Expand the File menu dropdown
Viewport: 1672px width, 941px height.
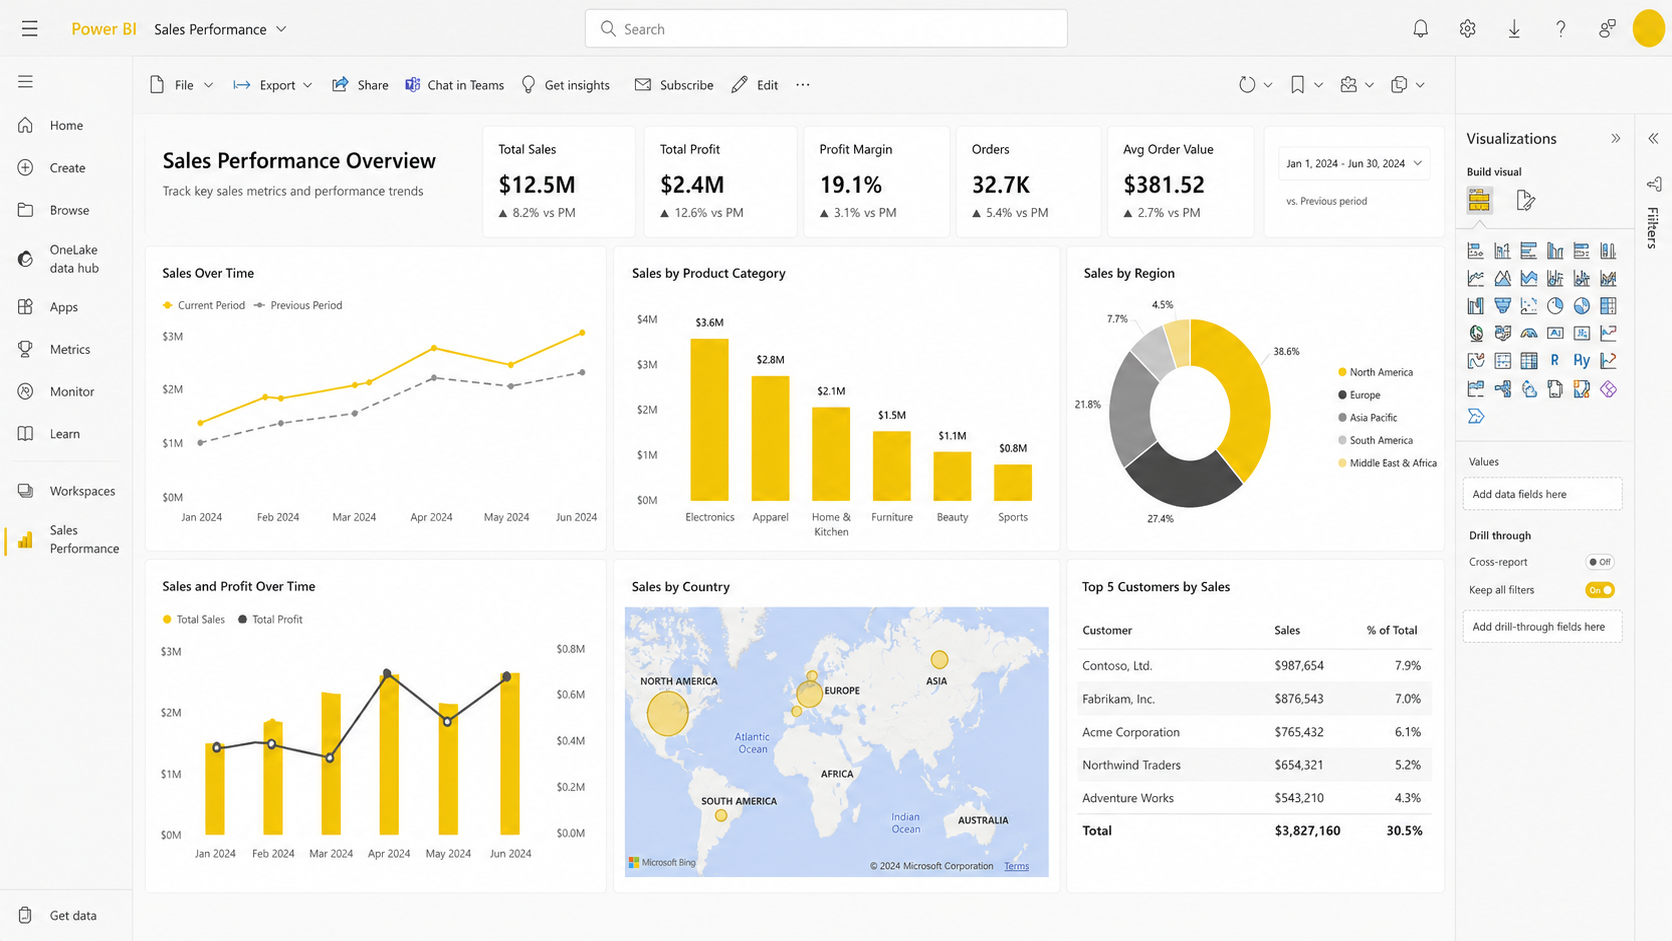tap(208, 85)
